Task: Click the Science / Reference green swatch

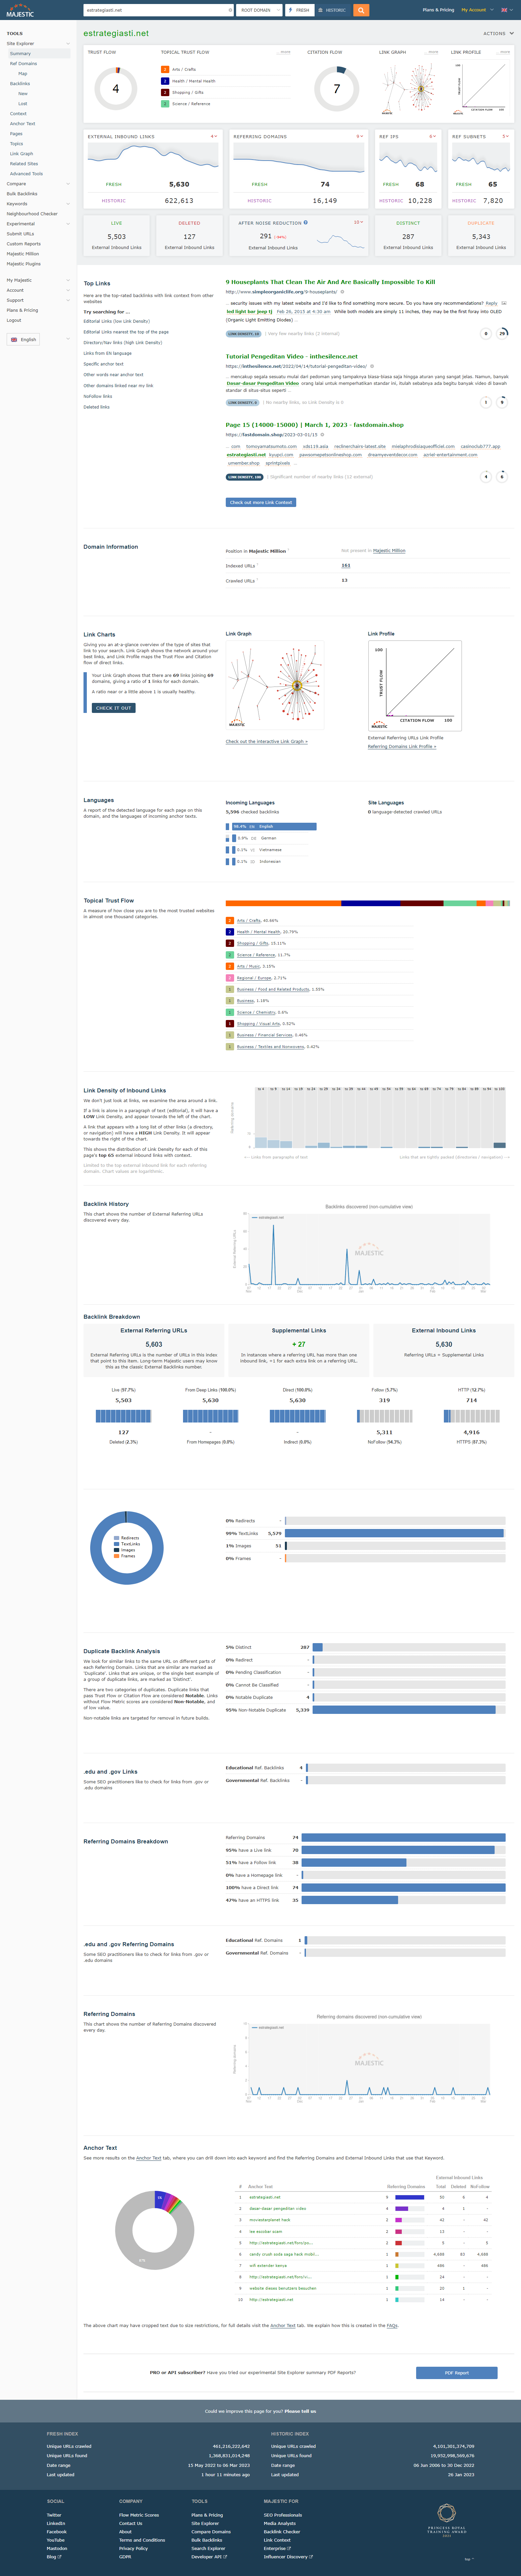Action: [165, 104]
